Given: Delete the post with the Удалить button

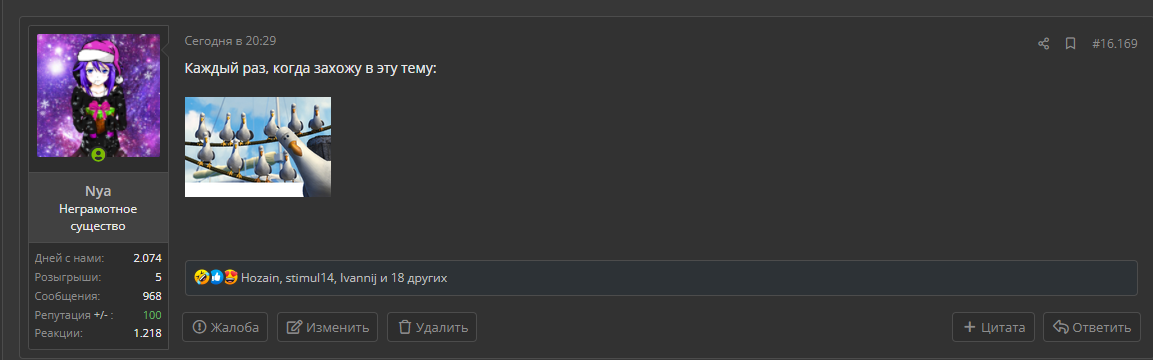Looking at the screenshot, I should pos(432,327).
